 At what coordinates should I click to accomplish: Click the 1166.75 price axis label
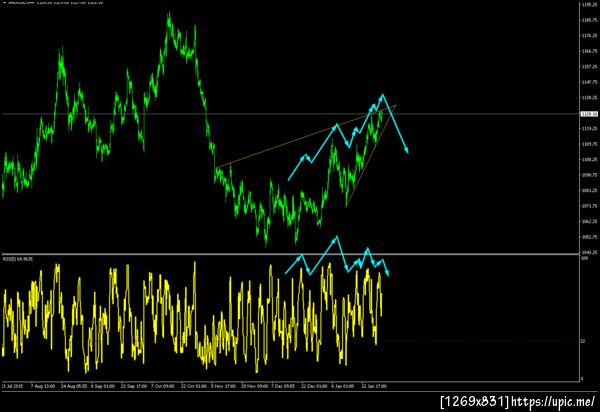(x=590, y=51)
